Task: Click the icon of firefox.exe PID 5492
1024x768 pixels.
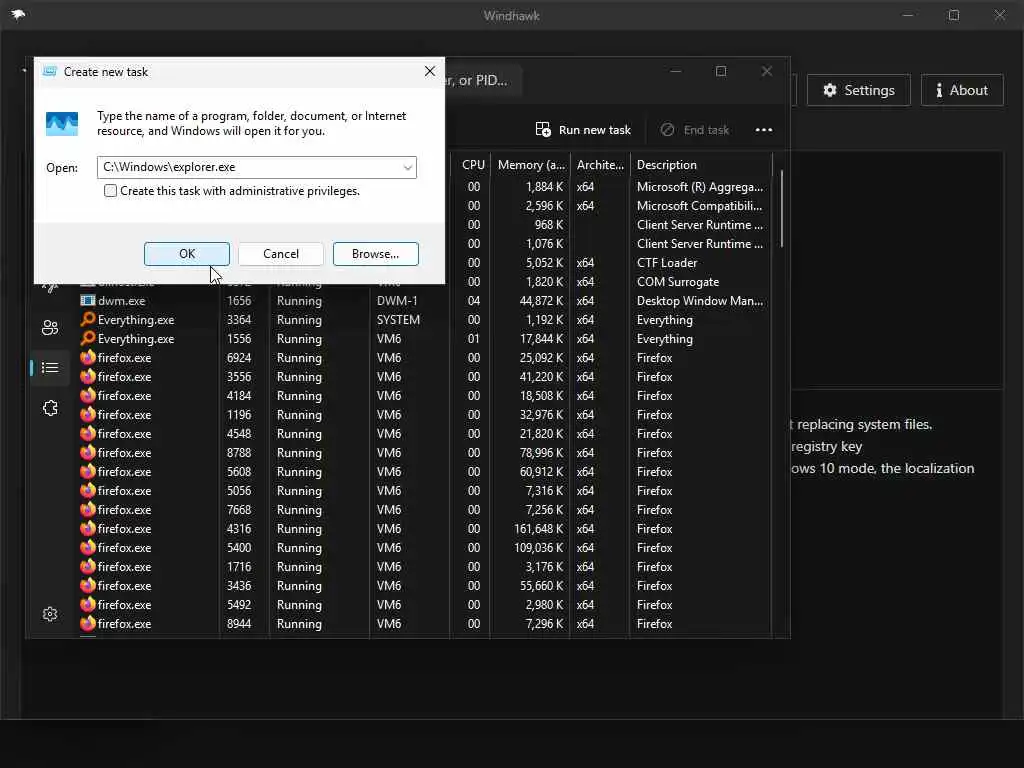Action: tap(88, 604)
